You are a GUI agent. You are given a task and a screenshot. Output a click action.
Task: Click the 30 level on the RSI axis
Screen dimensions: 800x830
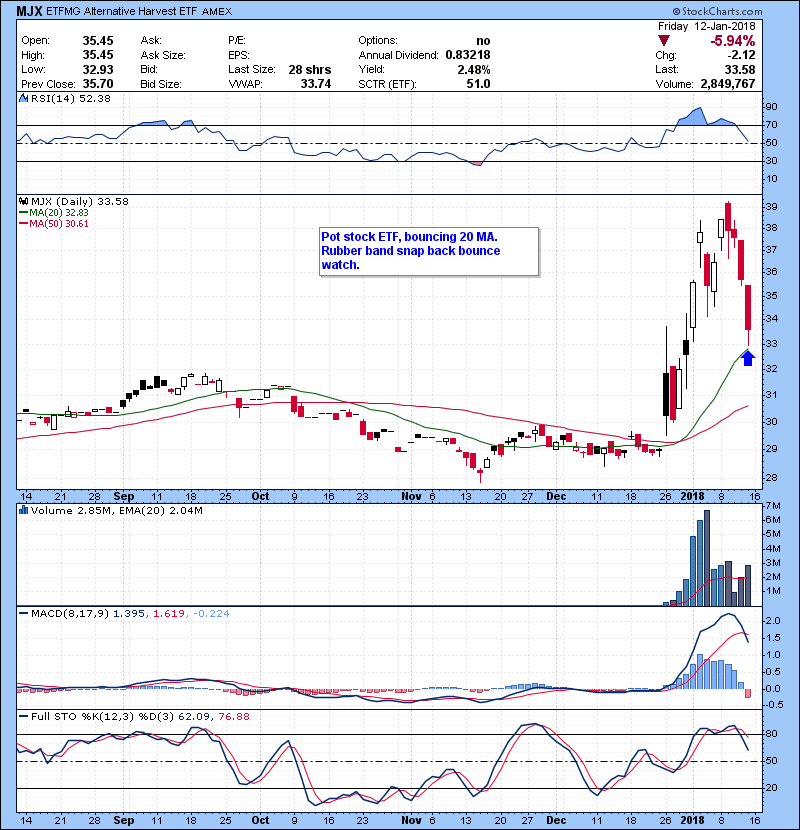(771, 161)
